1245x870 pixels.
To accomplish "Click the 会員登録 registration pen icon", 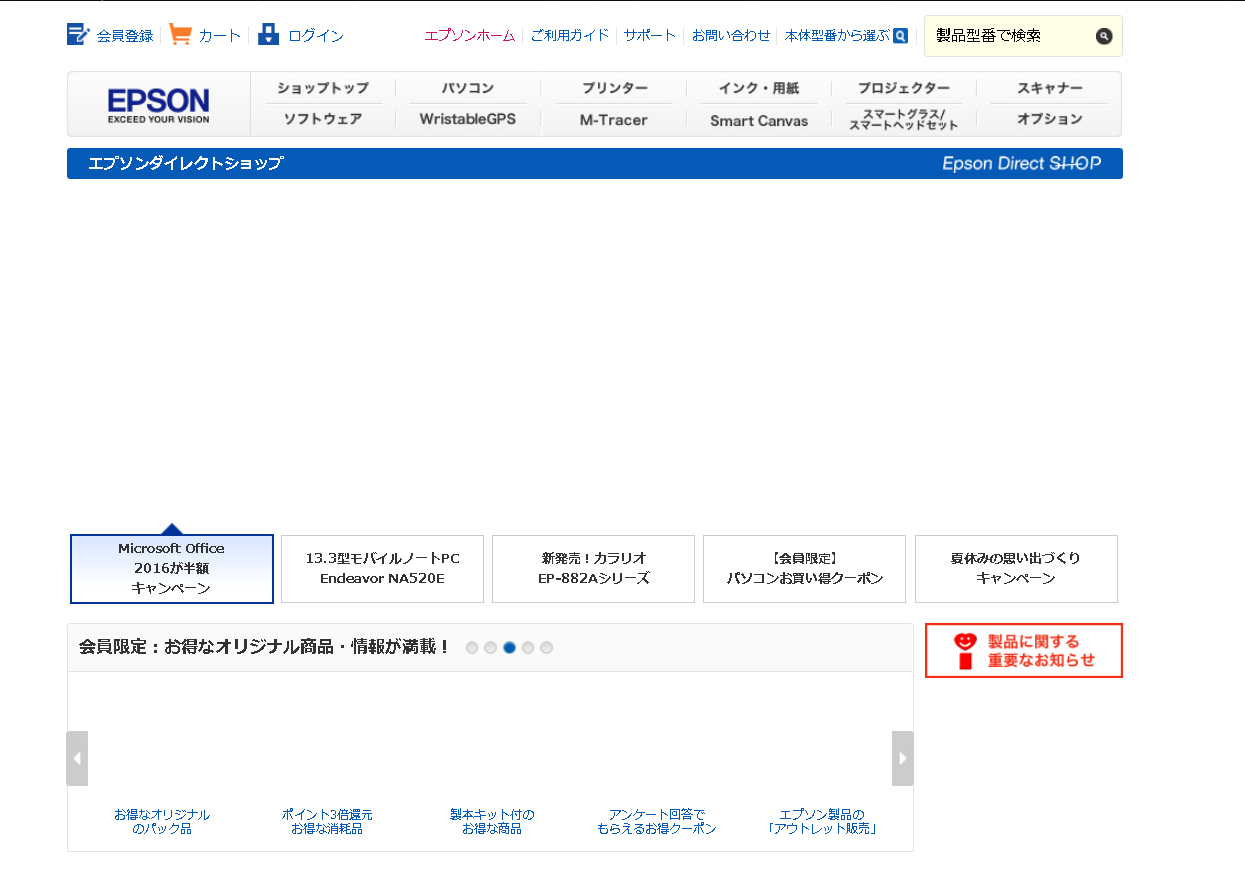I will tap(77, 33).
